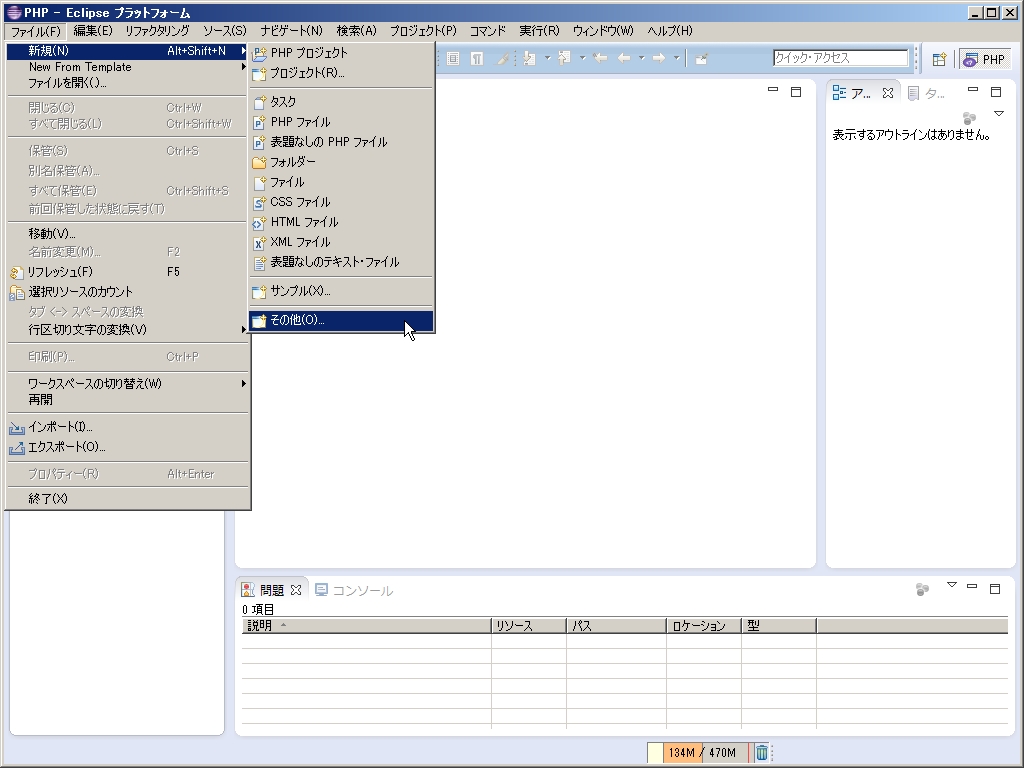Open the 検索(A) menu
This screenshot has width=1024, height=768.
tap(357, 31)
